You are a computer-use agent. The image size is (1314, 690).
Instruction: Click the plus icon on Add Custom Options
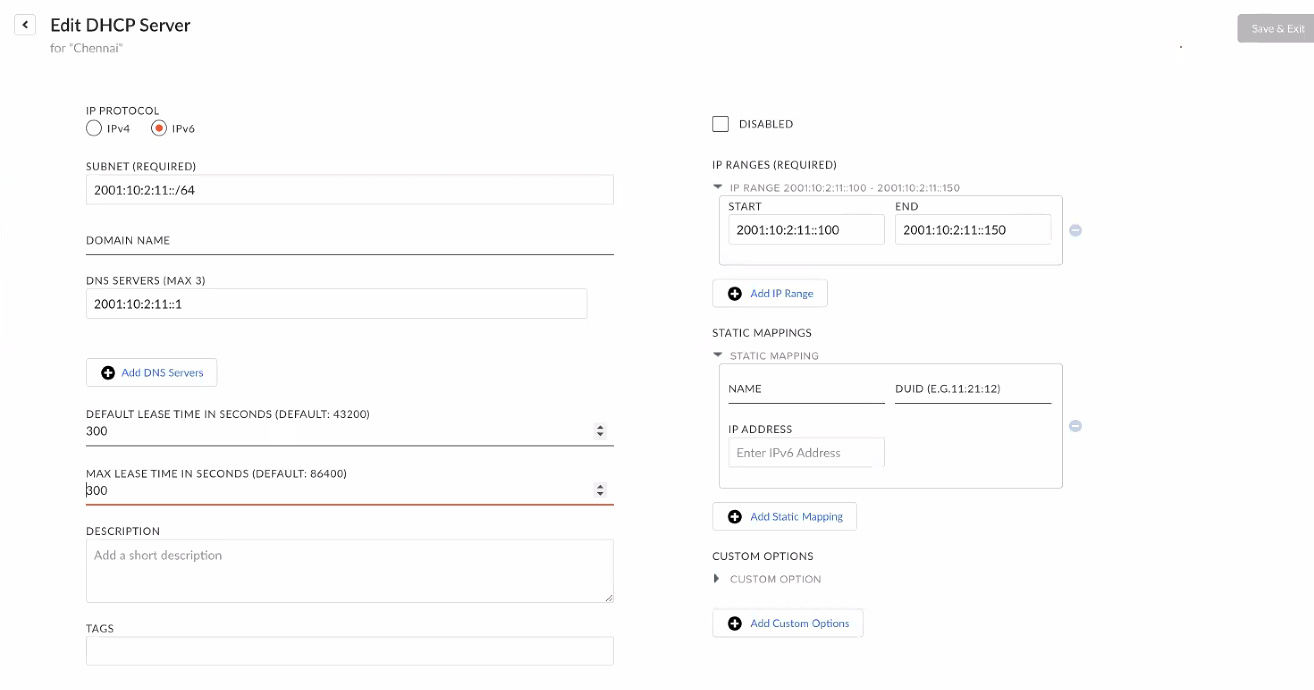735,624
